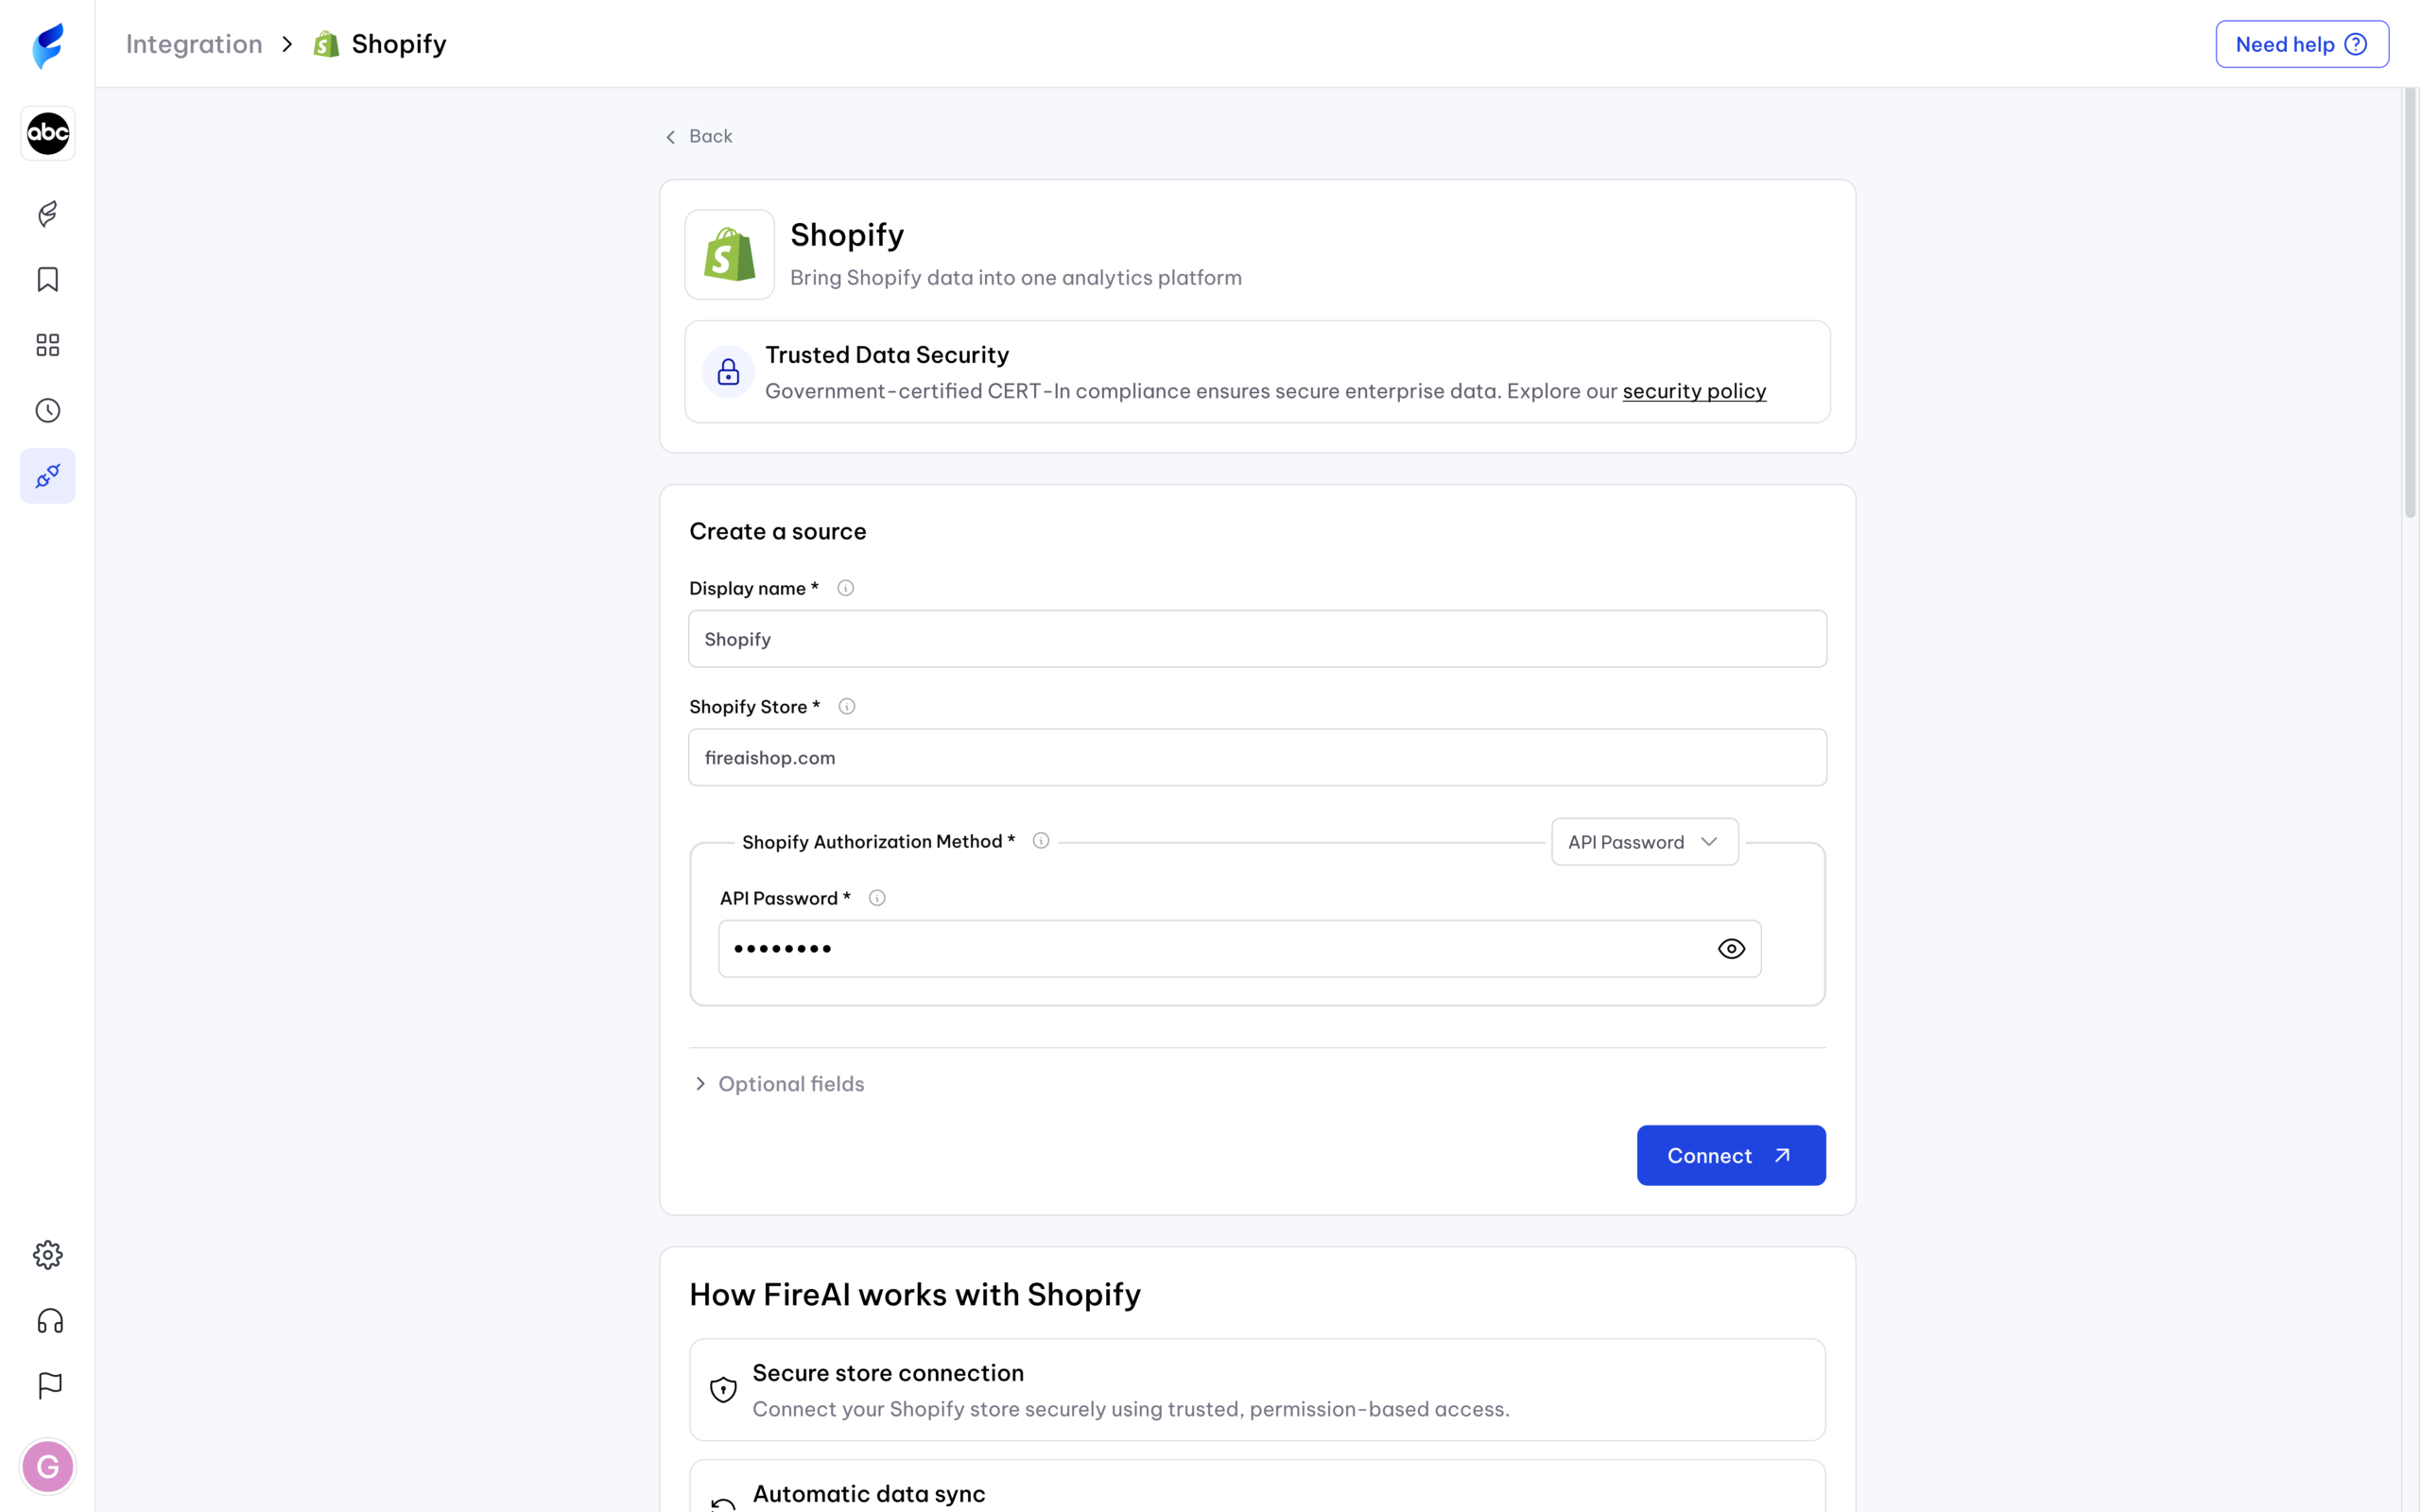Image resolution: width=2420 pixels, height=1512 pixels.
Task: Click the info icon beside Display name
Action: (x=845, y=588)
